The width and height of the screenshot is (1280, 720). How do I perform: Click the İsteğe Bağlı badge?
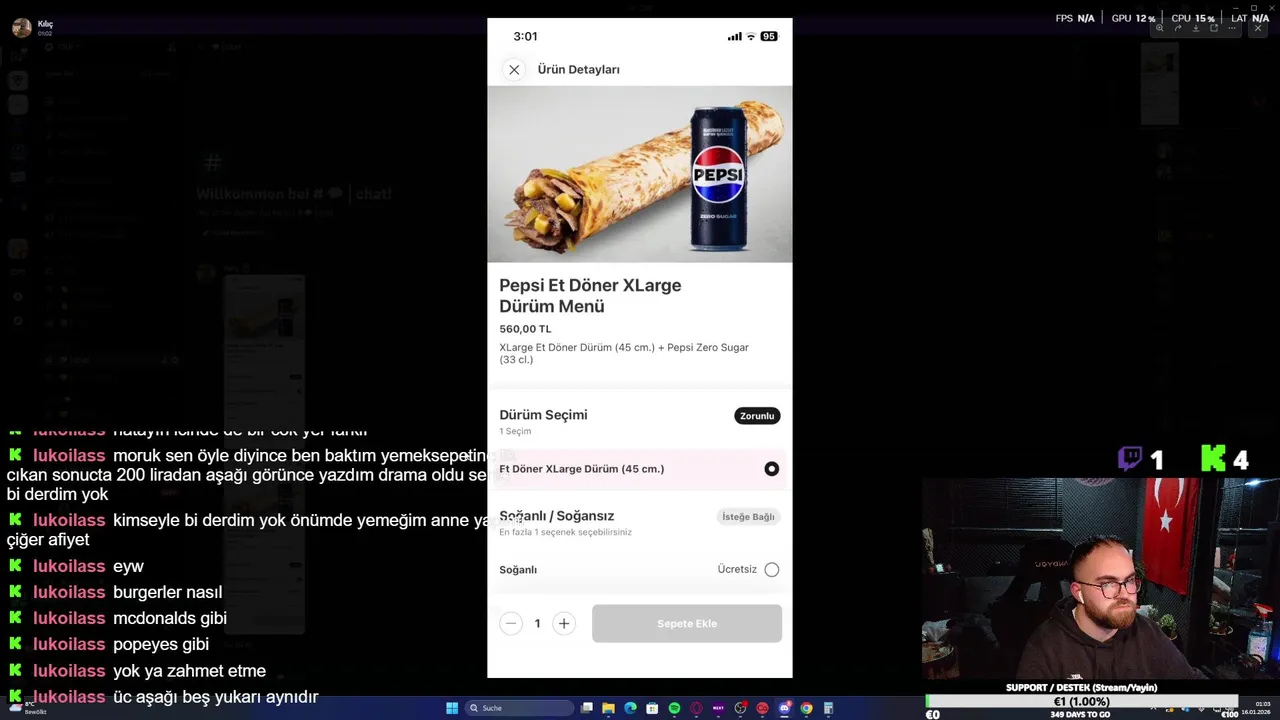coord(749,517)
